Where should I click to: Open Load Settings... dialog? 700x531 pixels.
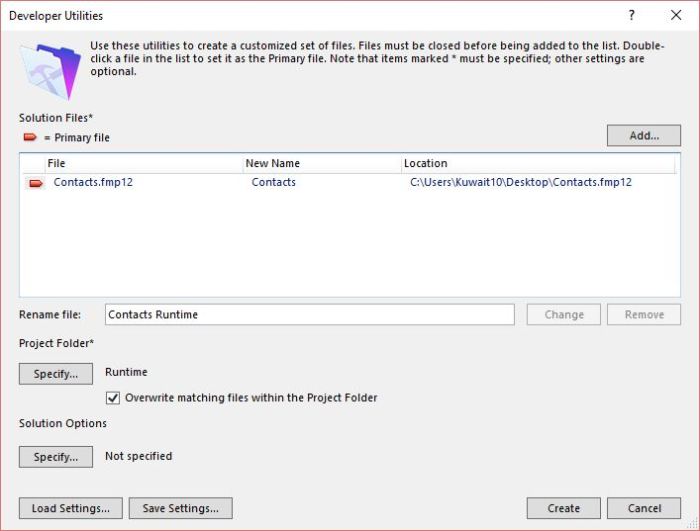(x=71, y=508)
